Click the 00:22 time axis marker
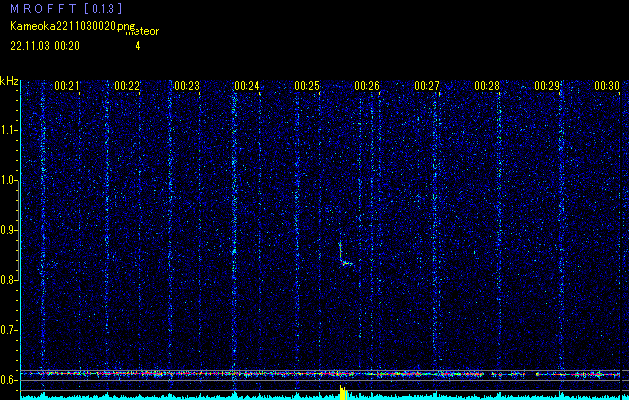 pos(127,85)
